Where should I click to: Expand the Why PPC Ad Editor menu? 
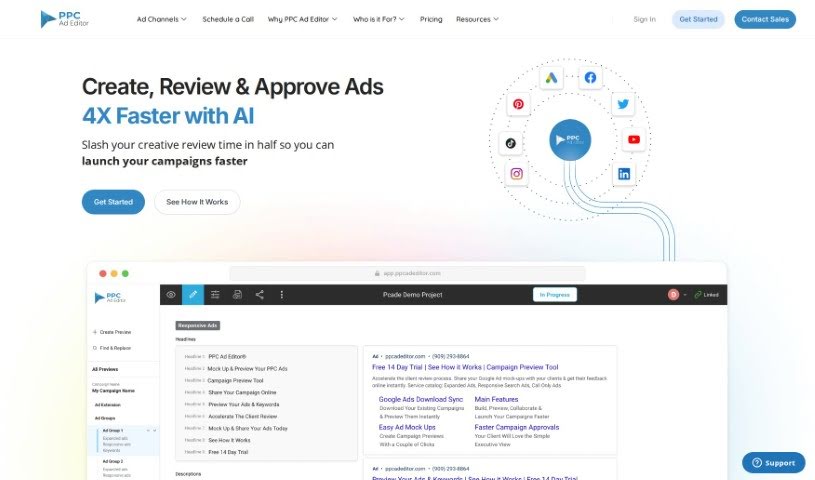click(302, 19)
